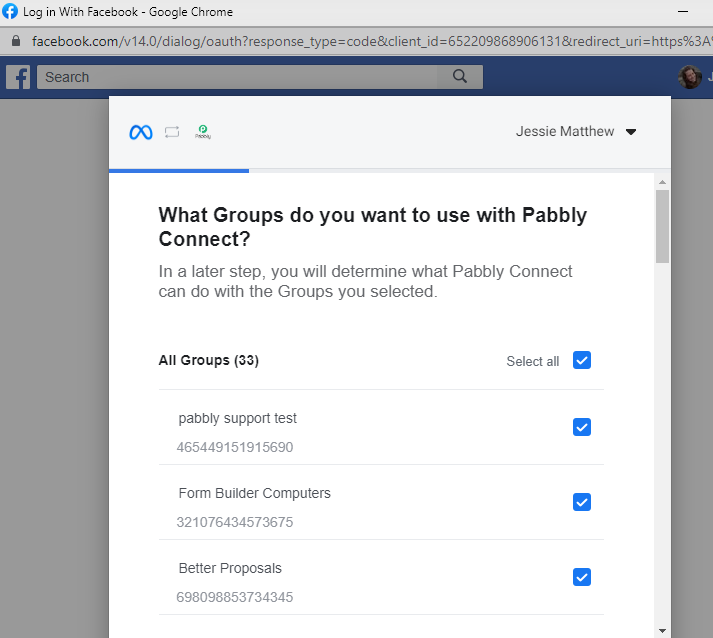Uncheck the Form Builder Computers group
Image resolution: width=713 pixels, height=638 pixels.
pyautogui.click(x=582, y=502)
